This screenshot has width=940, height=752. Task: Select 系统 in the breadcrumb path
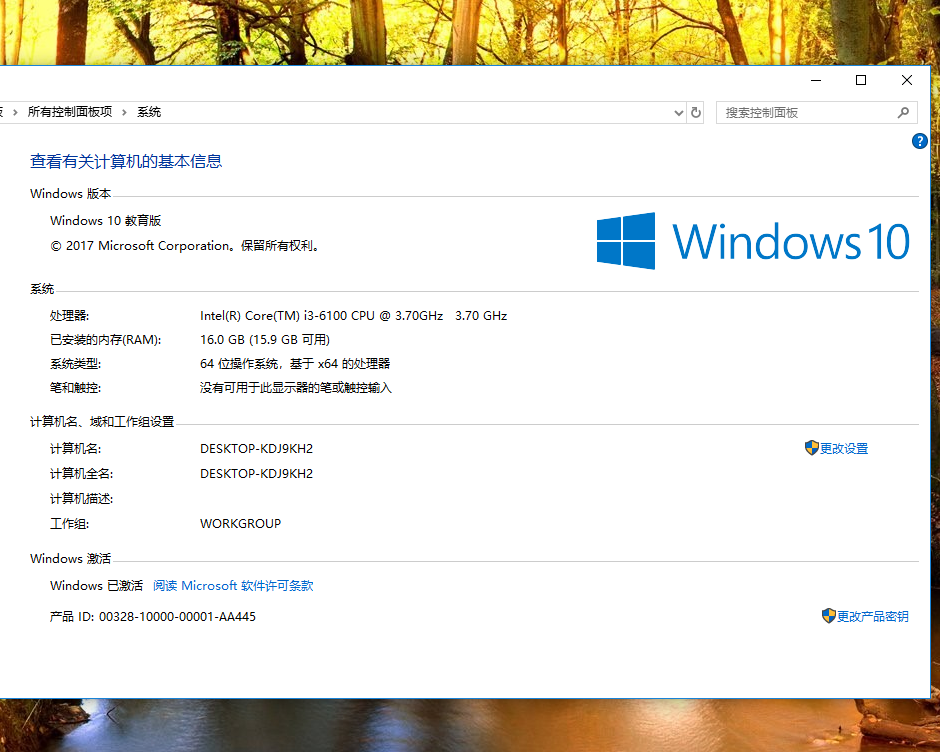click(x=148, y=112)
